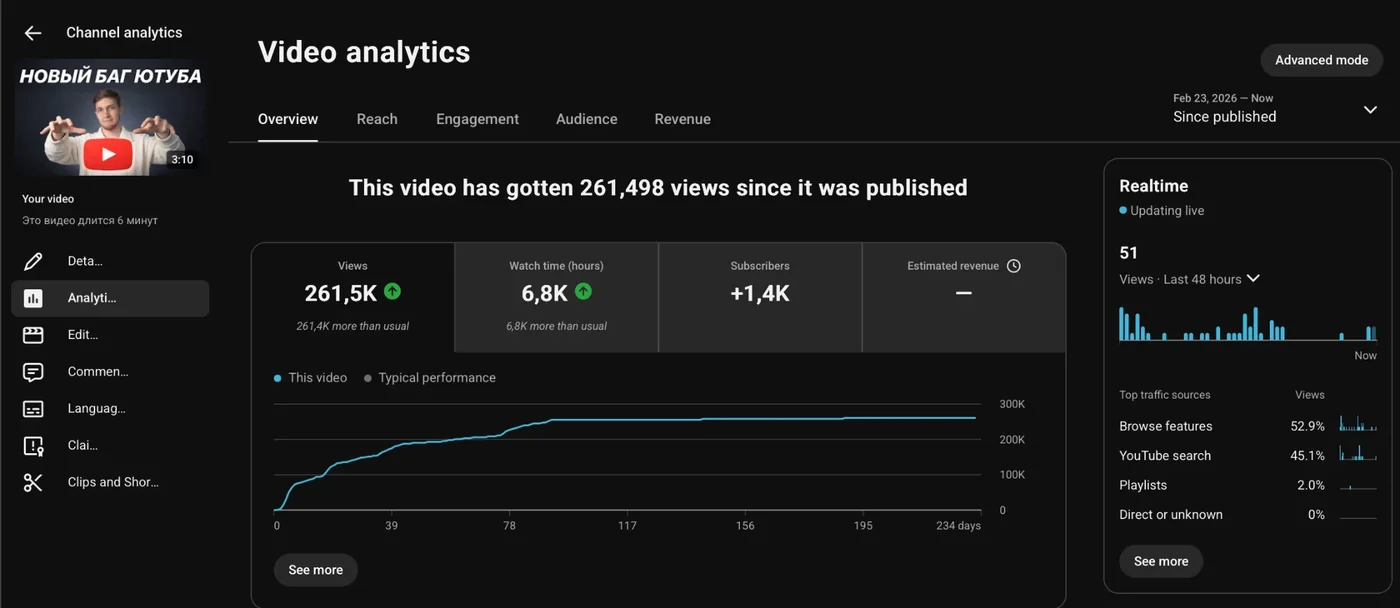The height and width of the screenshot is (608, 1400).
Task: Click the Browse features traffic source row
Action: tap(1248, 426)
